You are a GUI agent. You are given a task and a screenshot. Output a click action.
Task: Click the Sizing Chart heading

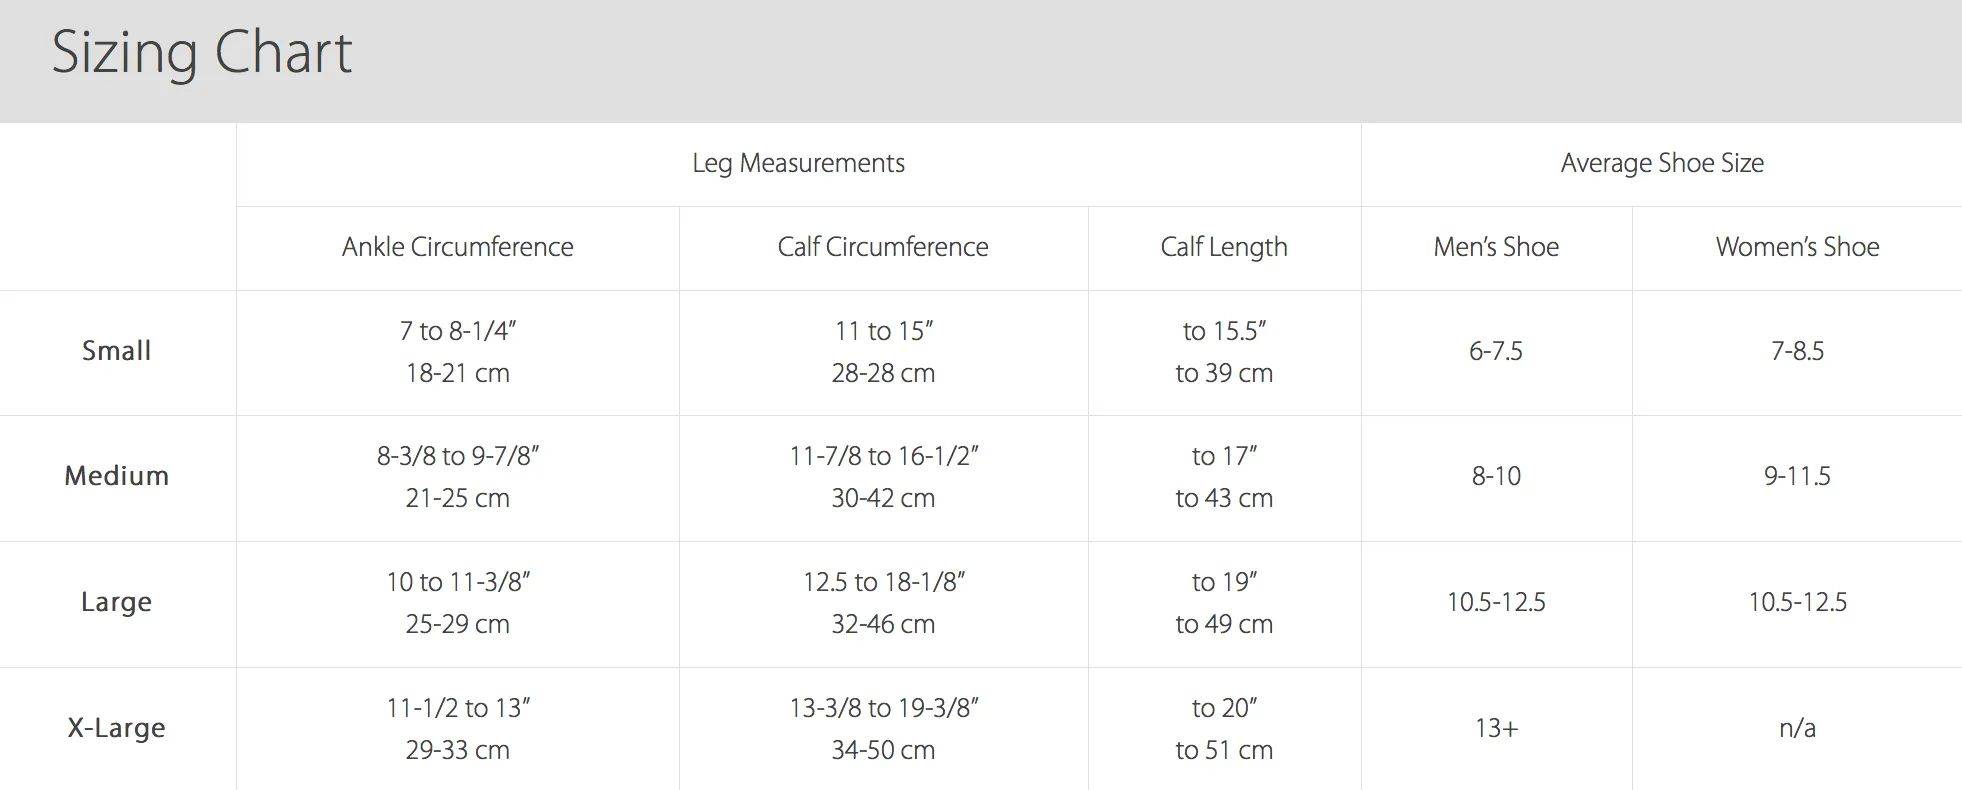[x=201, y=53]
